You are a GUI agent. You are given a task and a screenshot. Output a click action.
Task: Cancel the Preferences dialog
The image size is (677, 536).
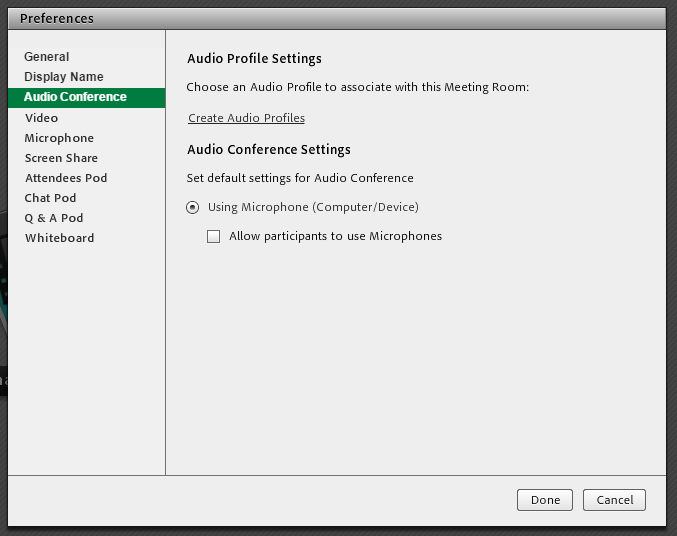coord(615,500)
